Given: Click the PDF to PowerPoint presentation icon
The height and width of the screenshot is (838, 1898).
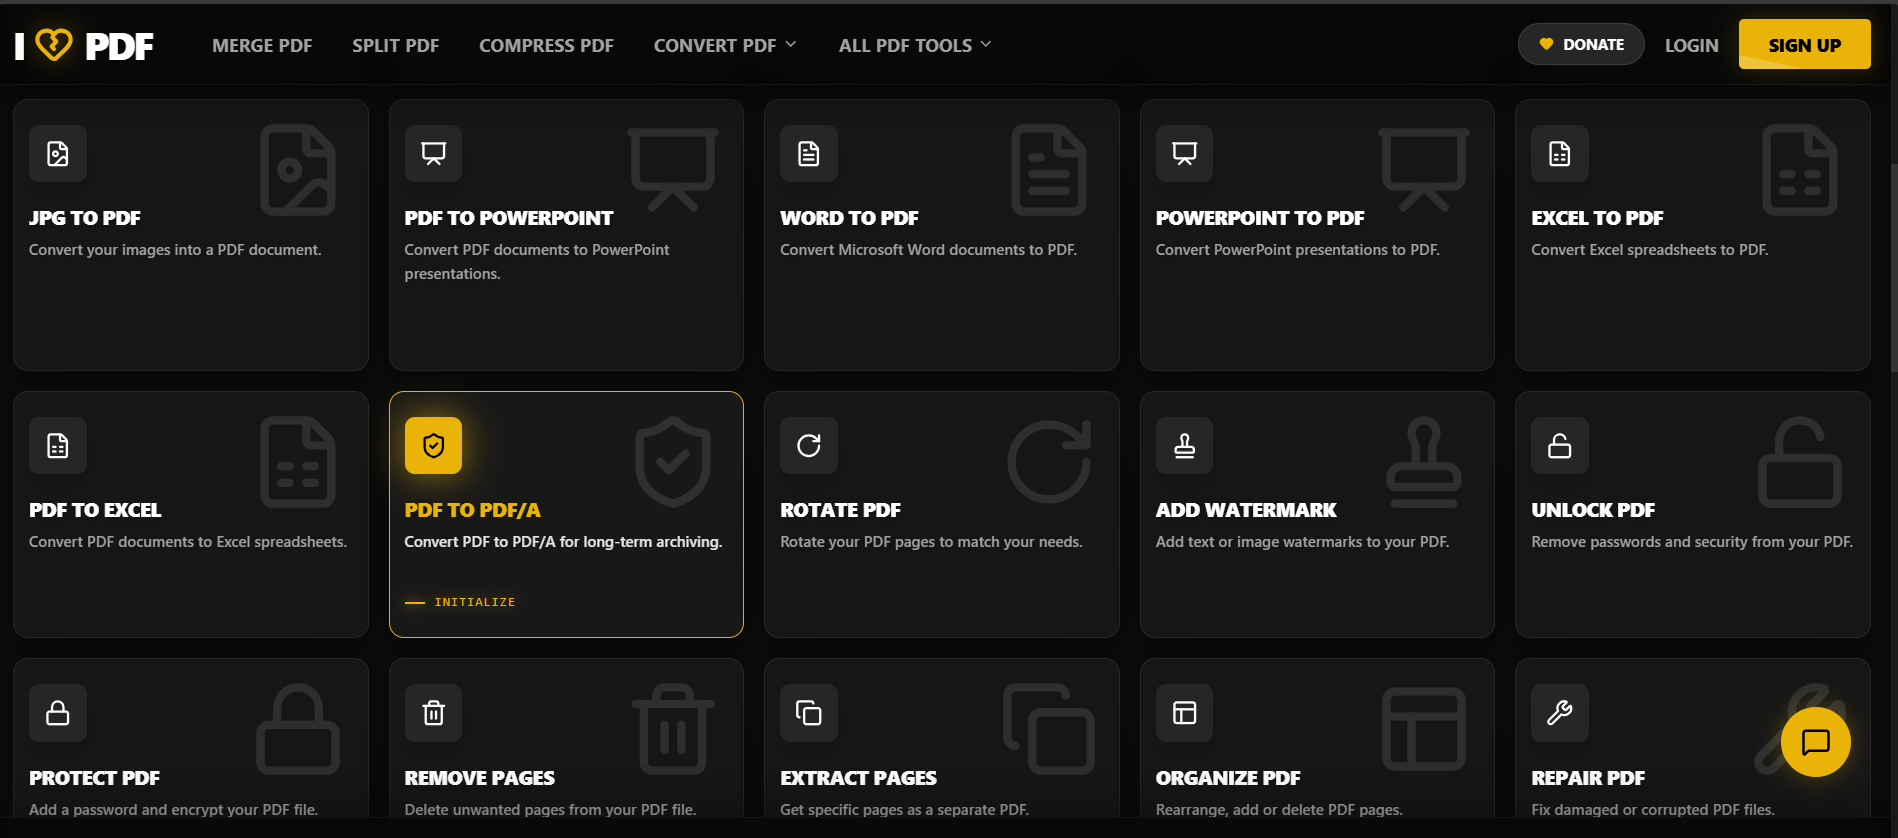Looking at the screenshot, I should [x=433, y=153].
